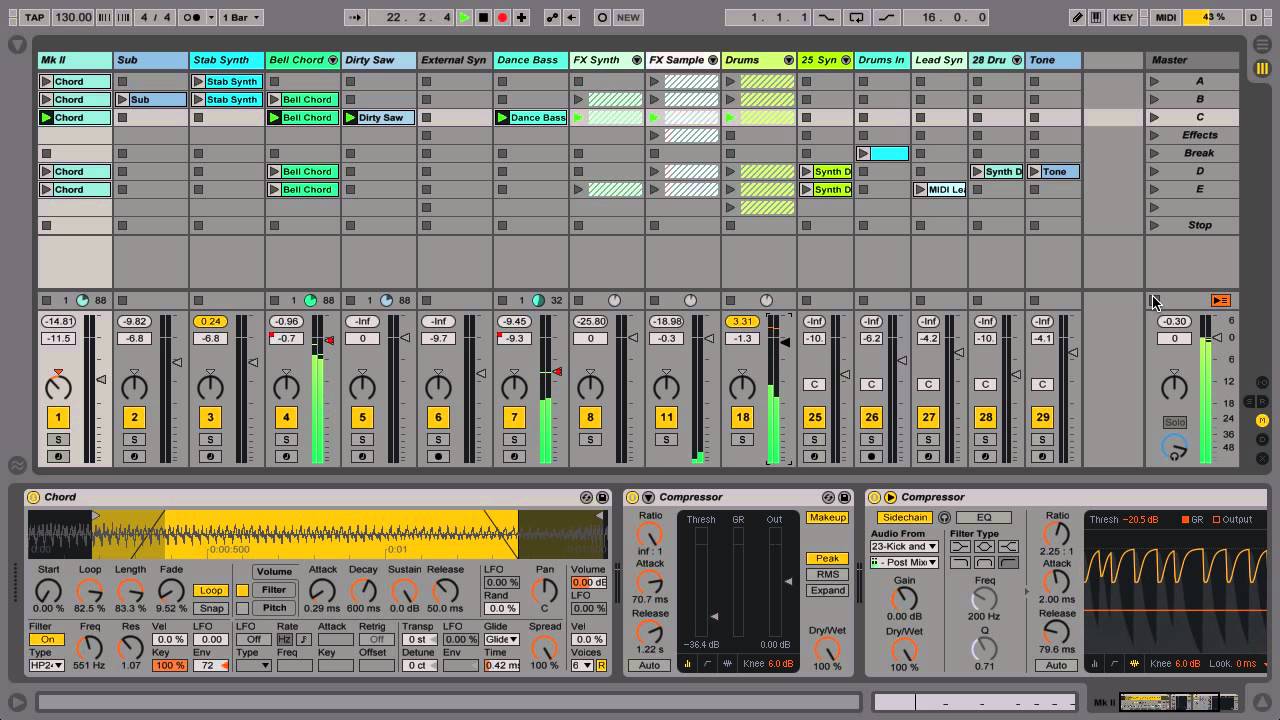The width and height of the screenshot is (1280, 720).
Task: Click the back-to-arrangement orange icon above Master
Action: 1221,300
